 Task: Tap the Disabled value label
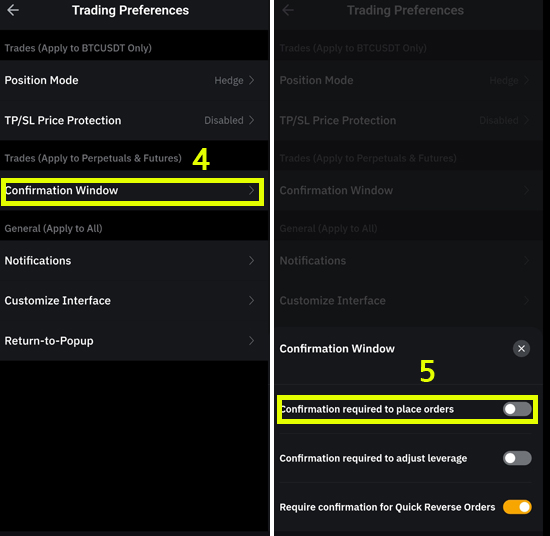pyautogui.click(x=224, y=120)
